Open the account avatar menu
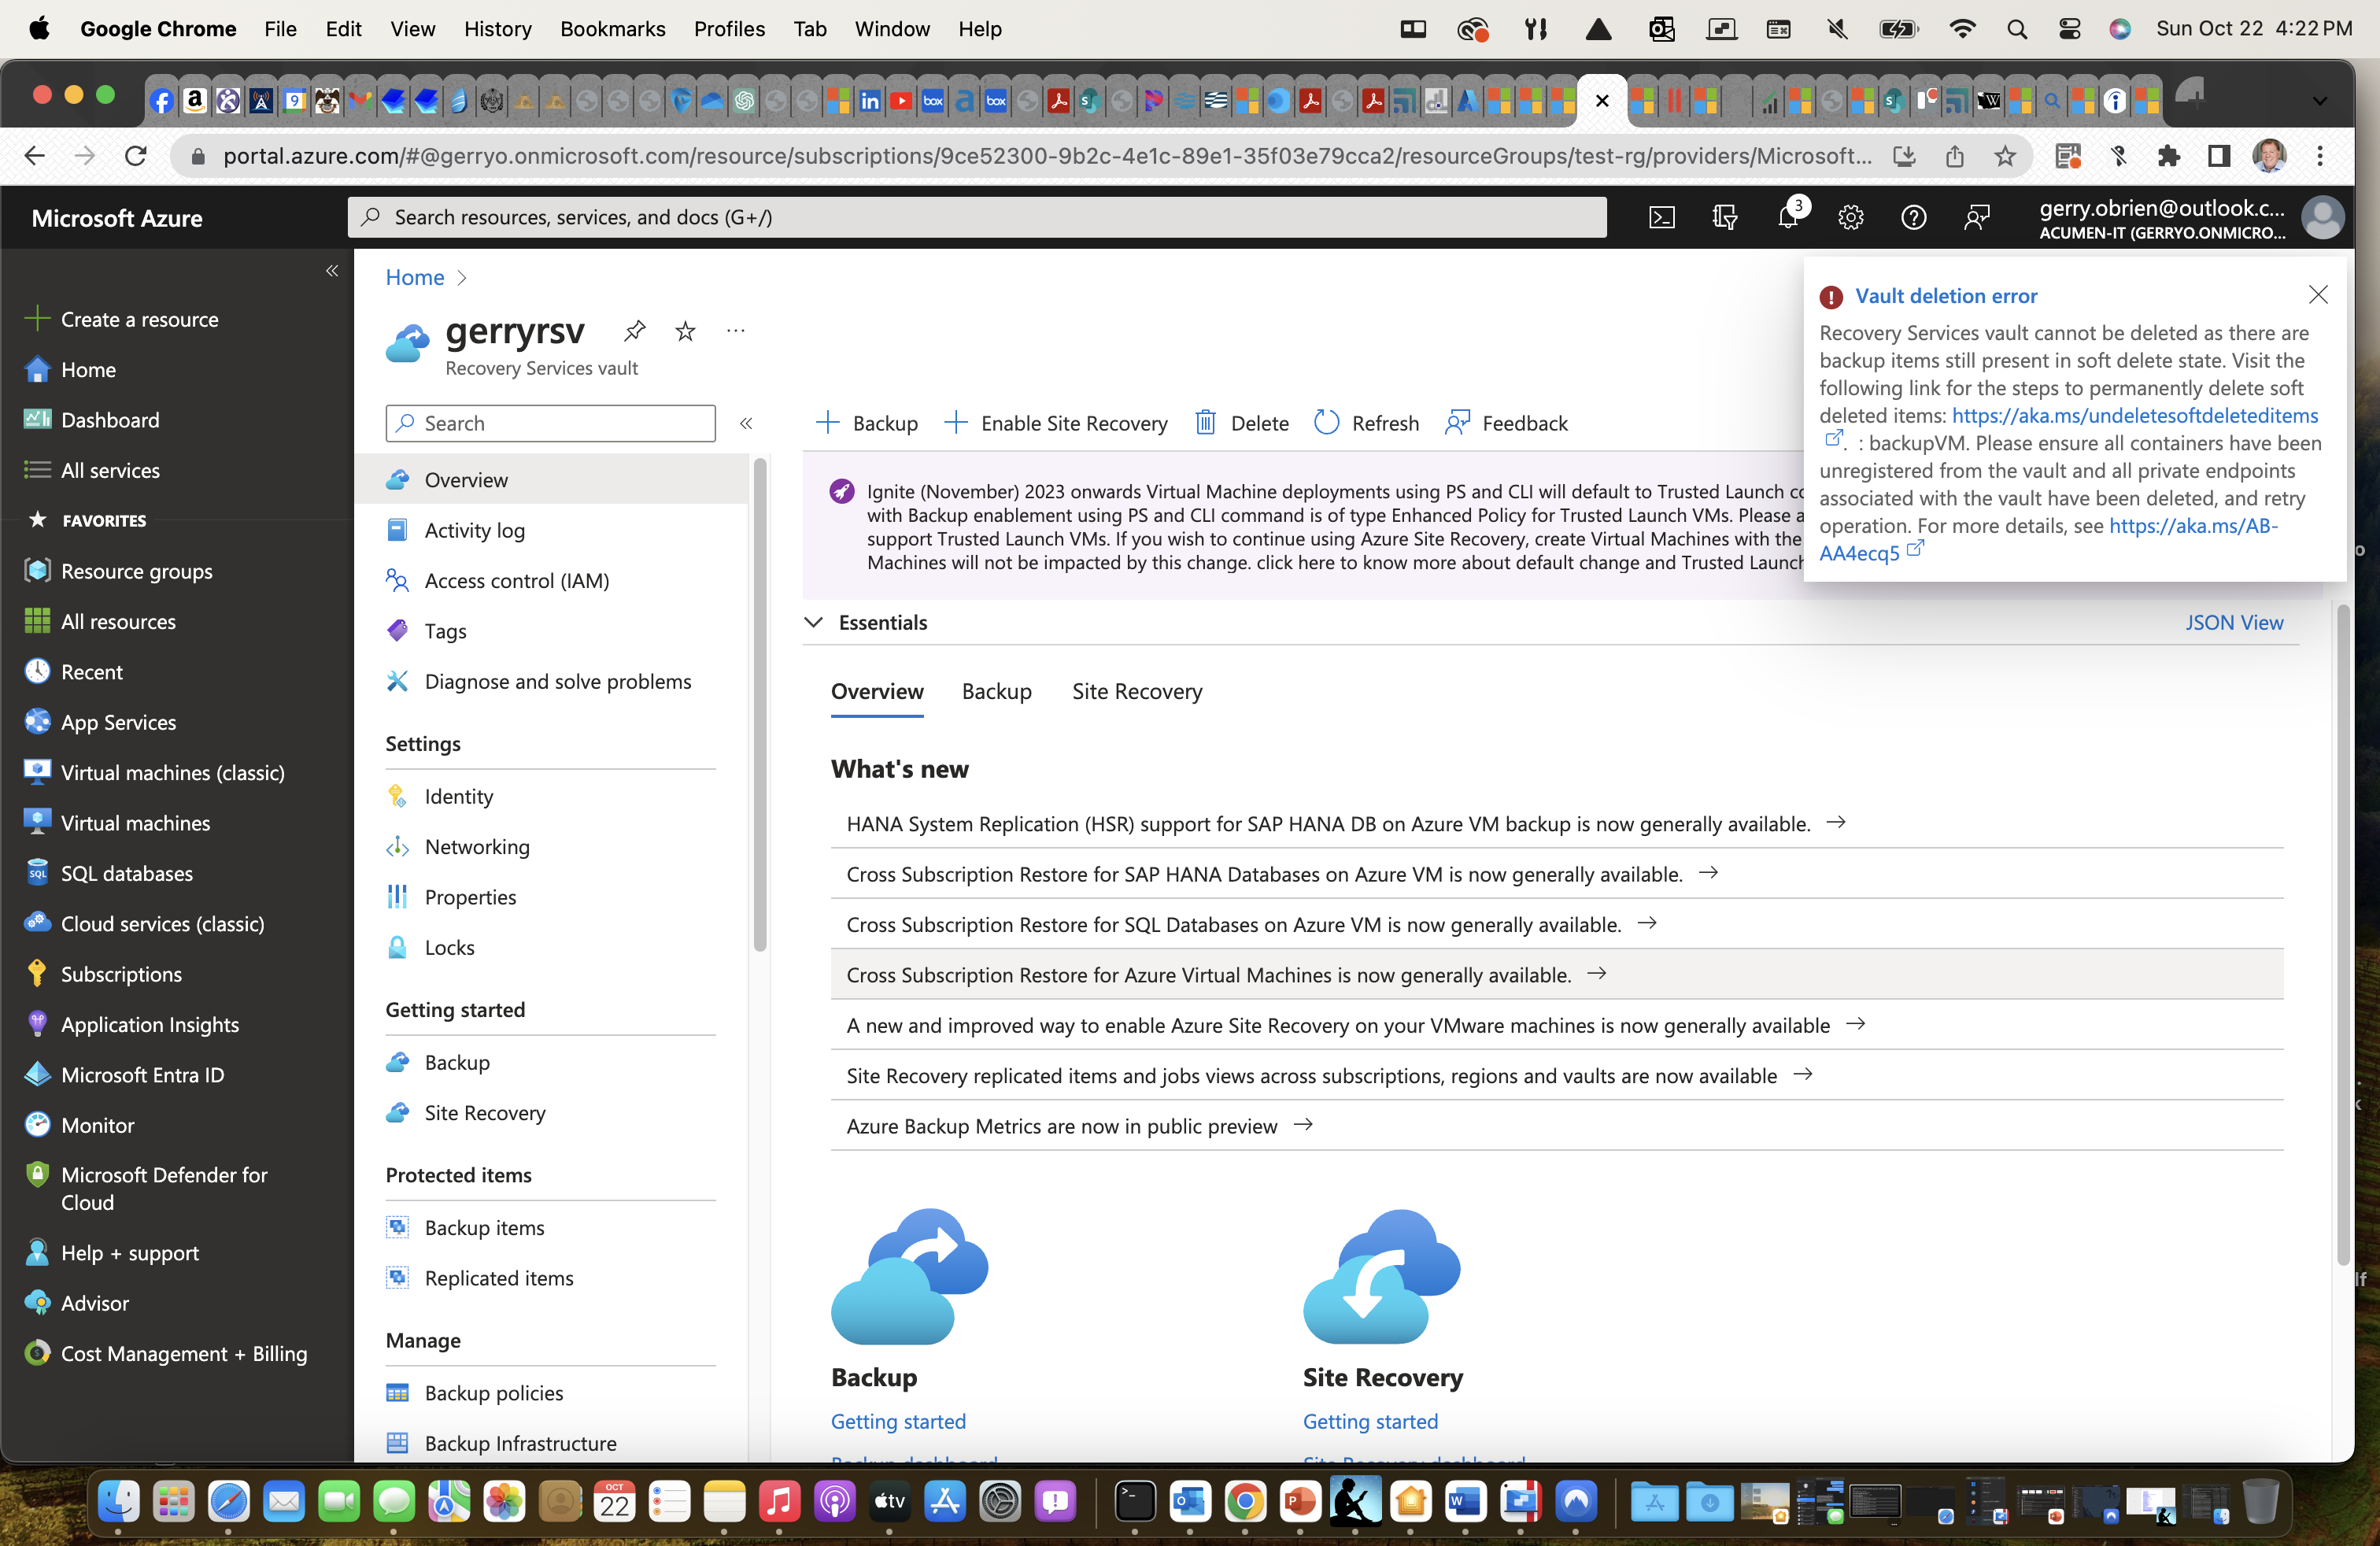2380x1546 pixels. click(x=2322, y=217)
